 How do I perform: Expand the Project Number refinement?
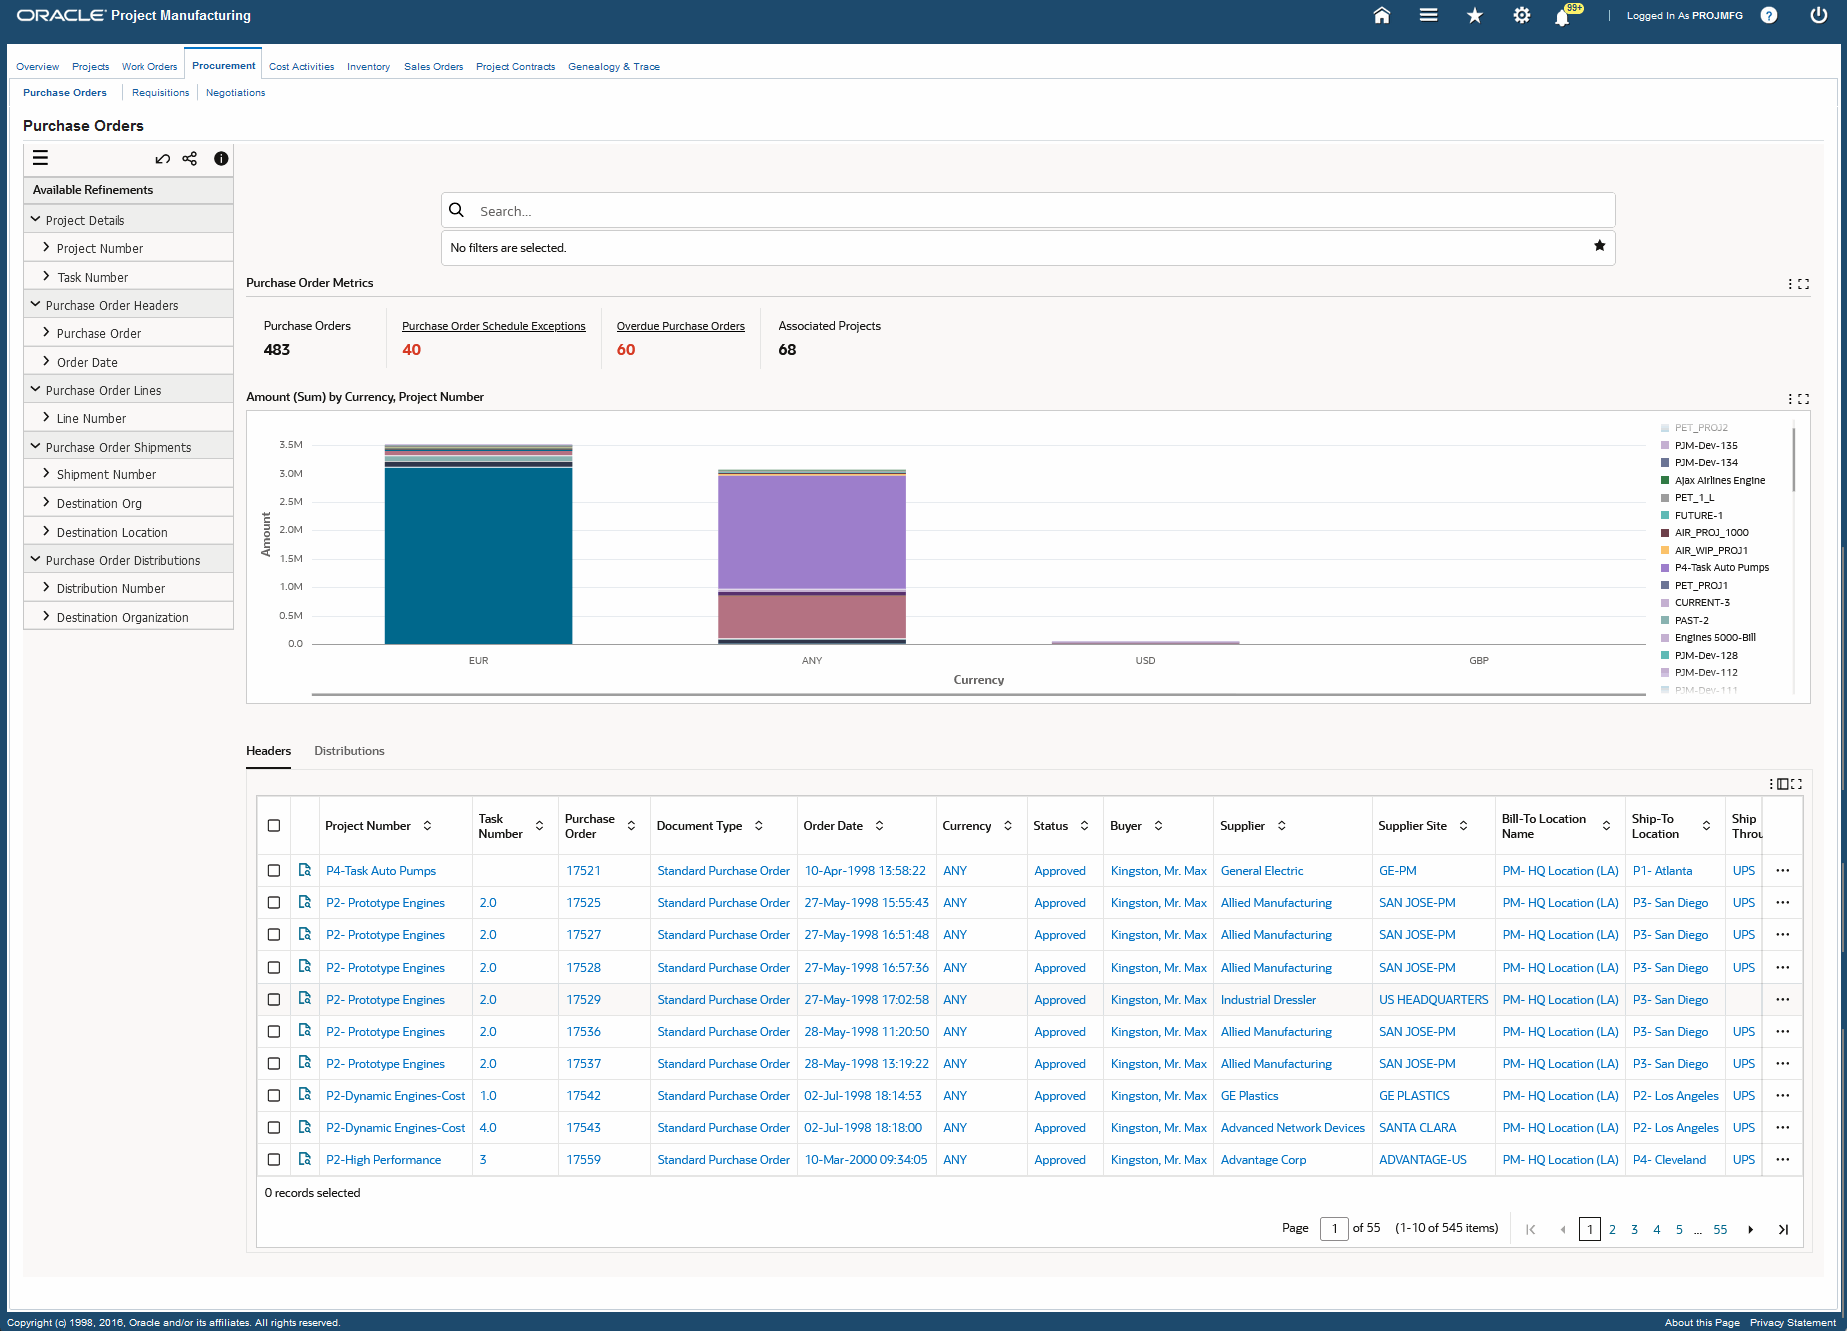pyautogui.click(x=46, y=247)
